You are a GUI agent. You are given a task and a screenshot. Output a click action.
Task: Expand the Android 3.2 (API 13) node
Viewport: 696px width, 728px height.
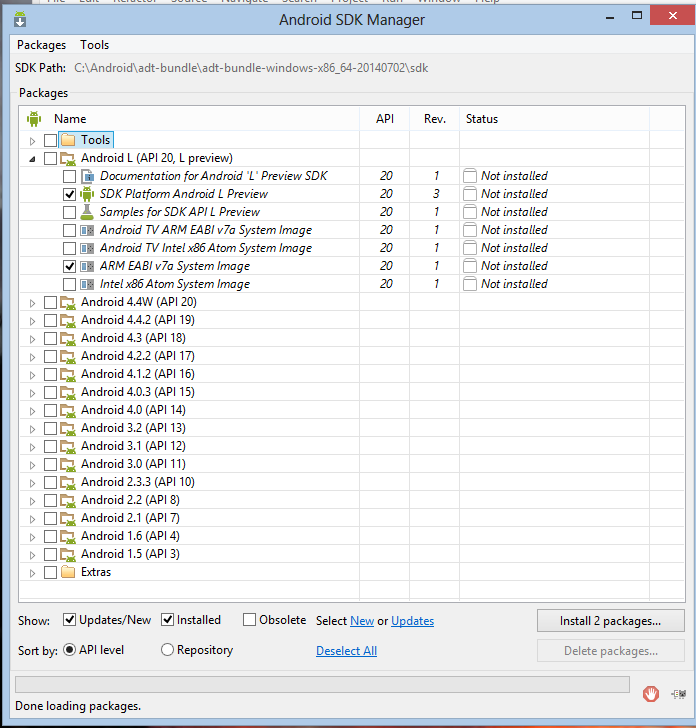click(32, 429)
